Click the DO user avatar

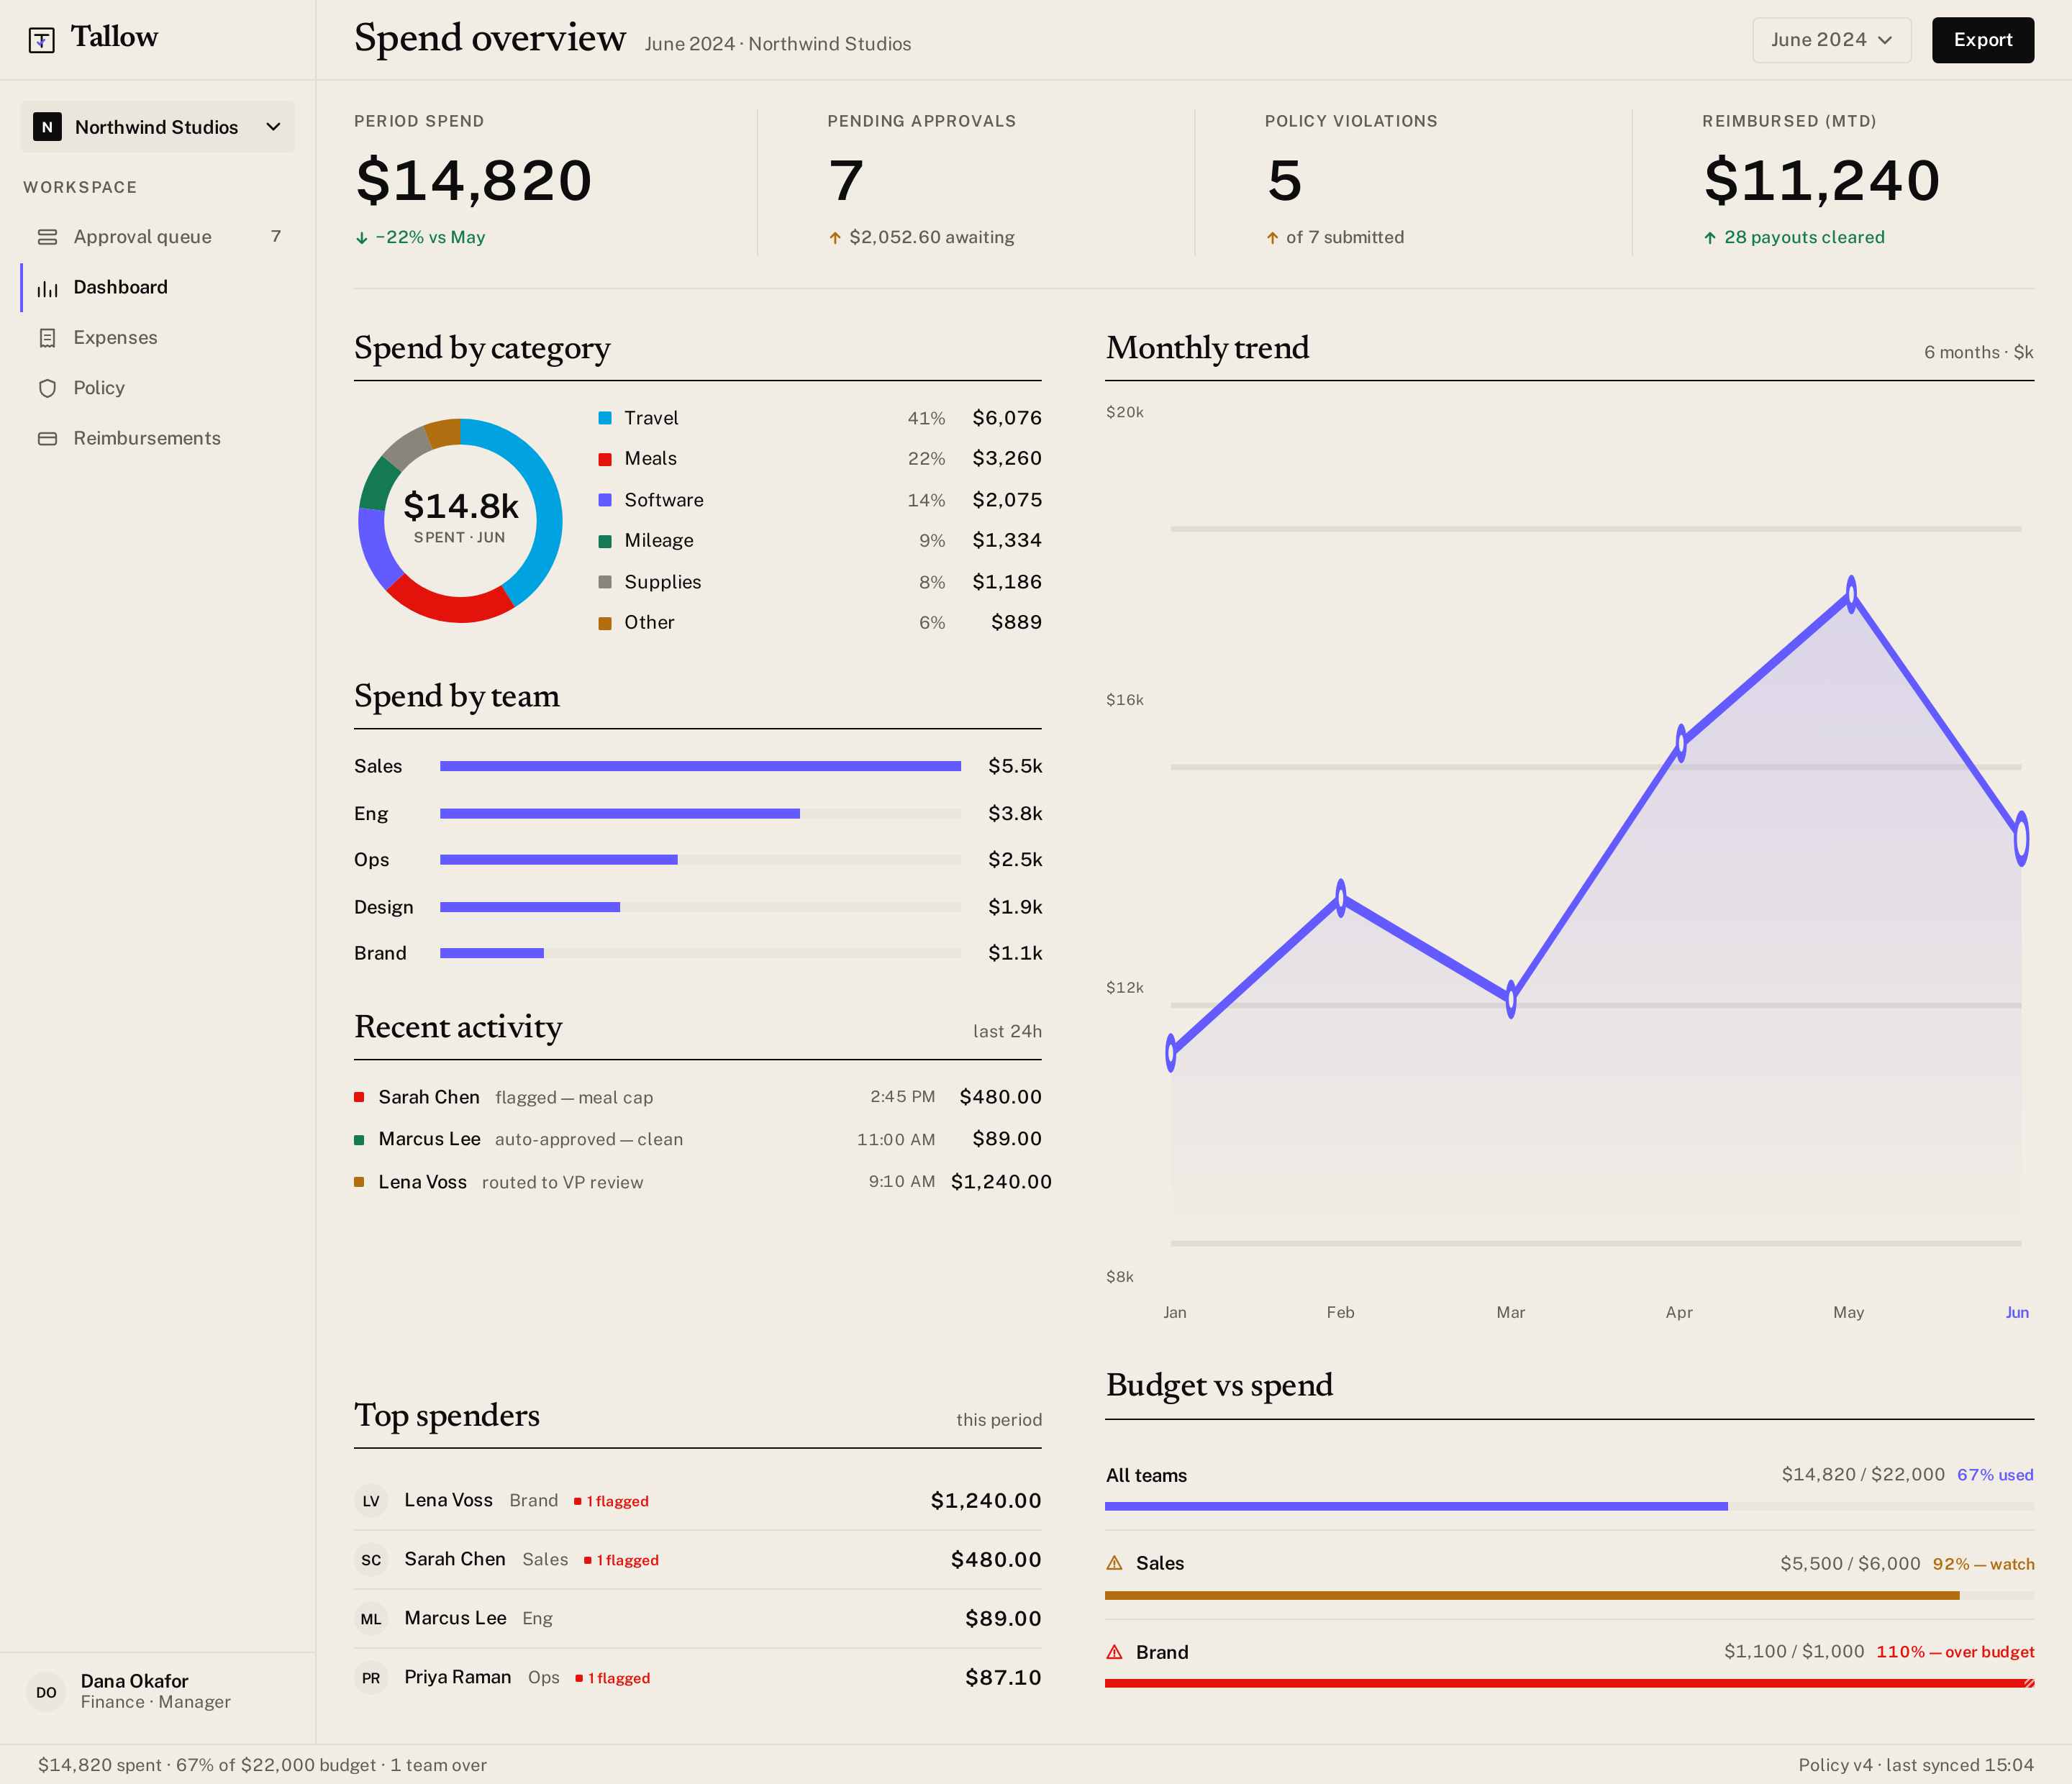[x=46, y=1692]
